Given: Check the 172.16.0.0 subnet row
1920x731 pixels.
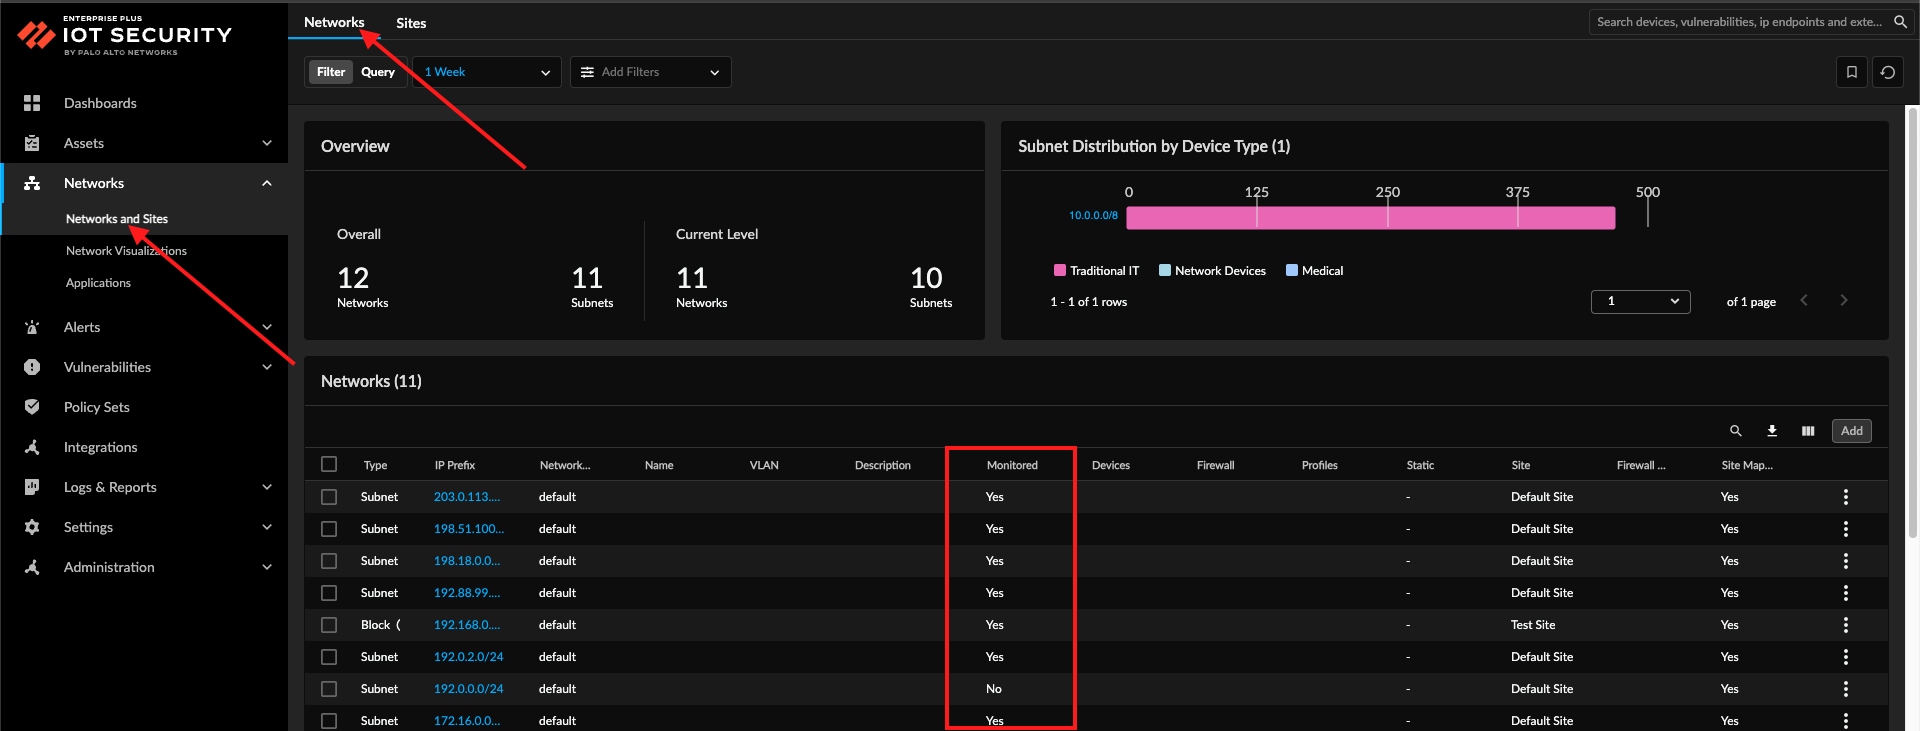Looking at the screenshot, I should coord(329,721).
